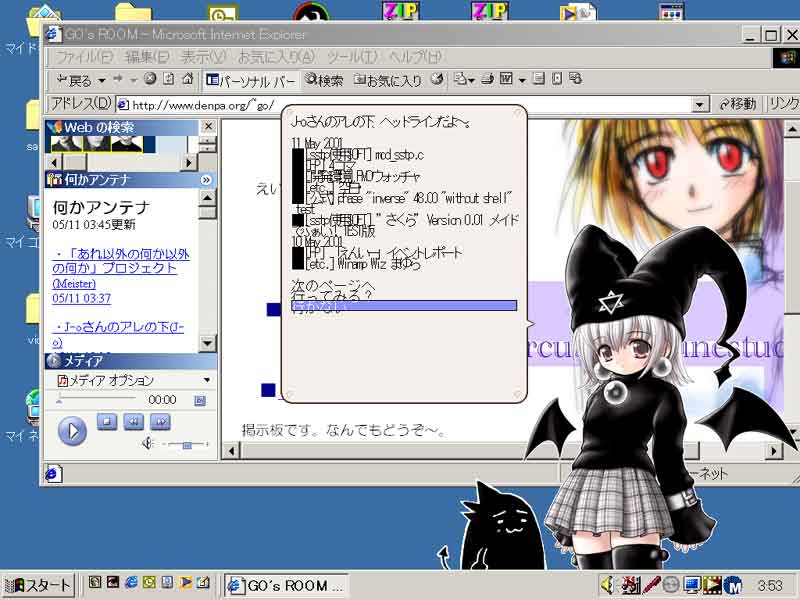Open the Back history dropdown arrow
This screenshot has width=800, height=600.
click(x=102, y=80)
